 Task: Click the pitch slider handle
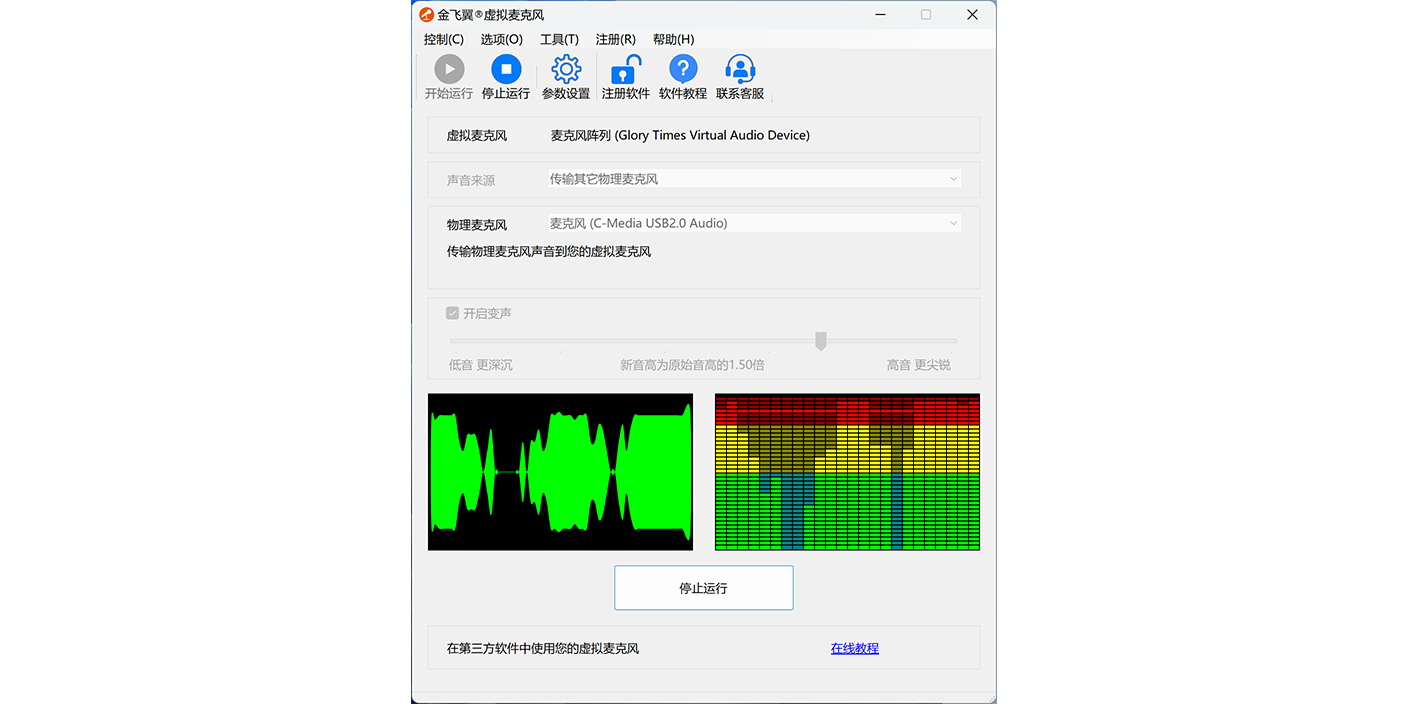tap(821, 341)
